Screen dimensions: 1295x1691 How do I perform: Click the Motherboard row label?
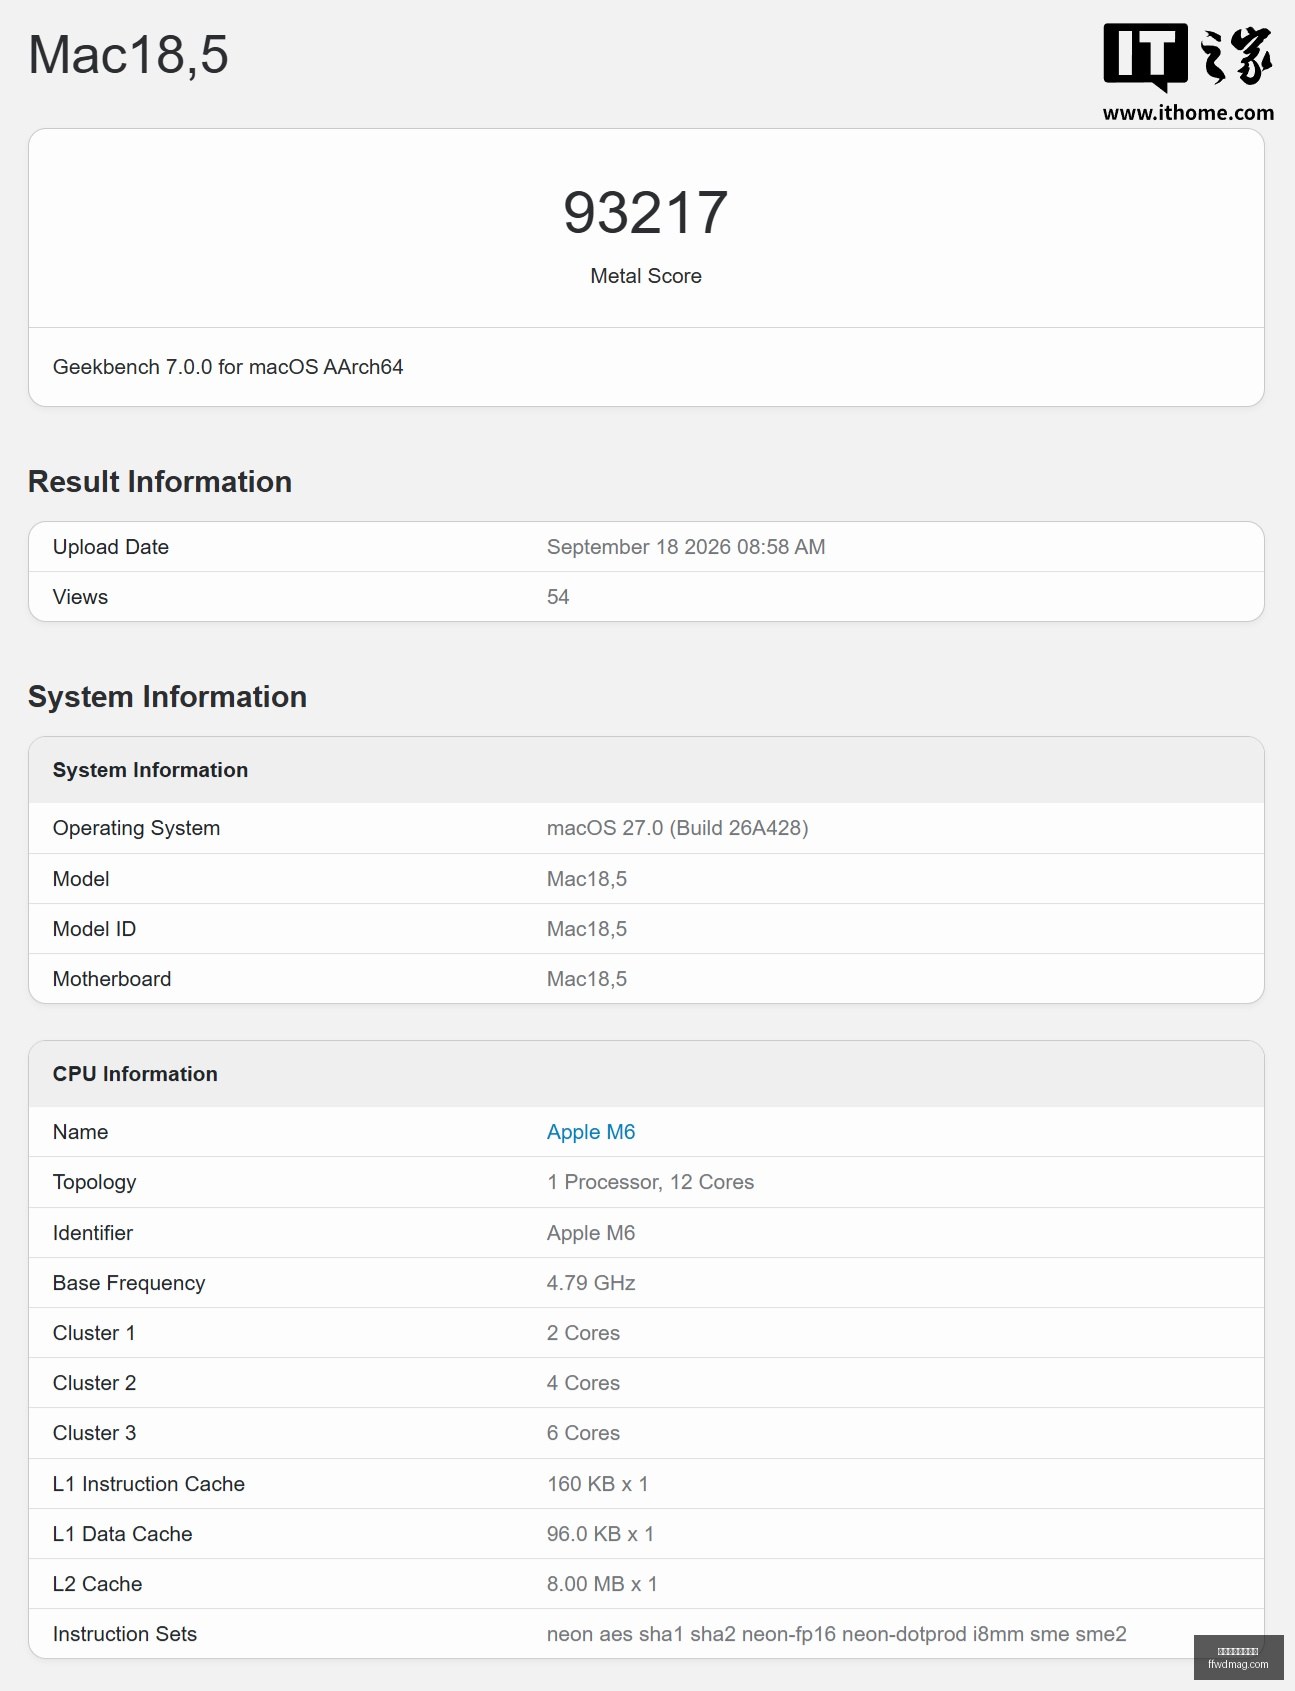point(112,979)
